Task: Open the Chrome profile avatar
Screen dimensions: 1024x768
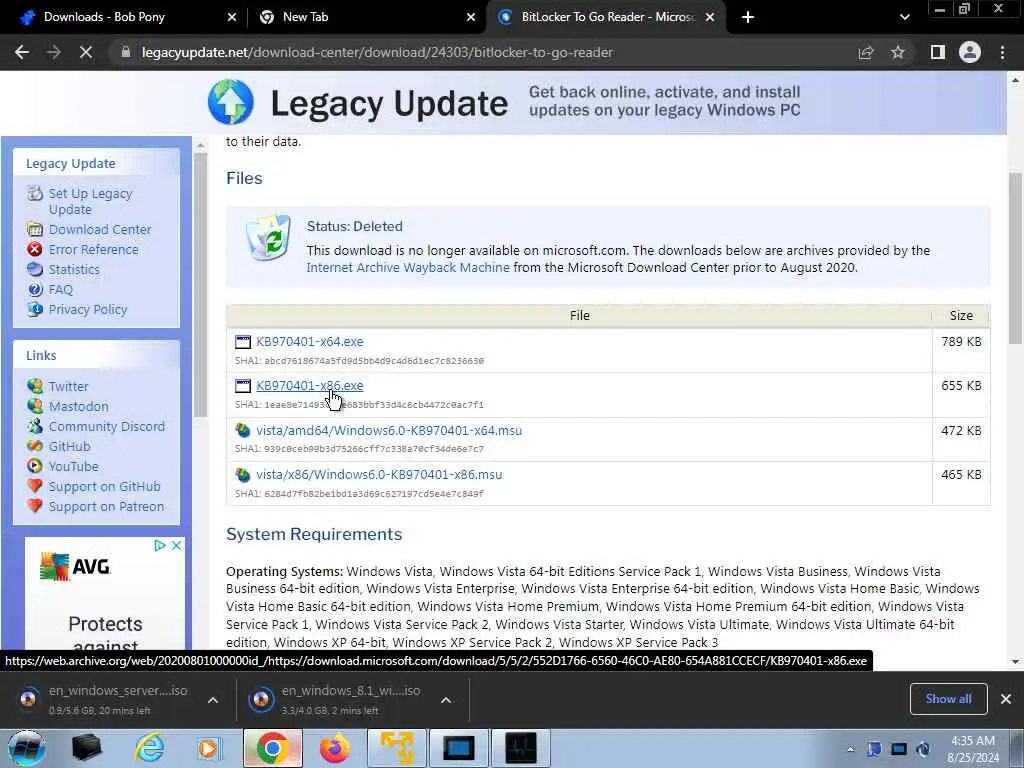Action: tap(970, 52)
